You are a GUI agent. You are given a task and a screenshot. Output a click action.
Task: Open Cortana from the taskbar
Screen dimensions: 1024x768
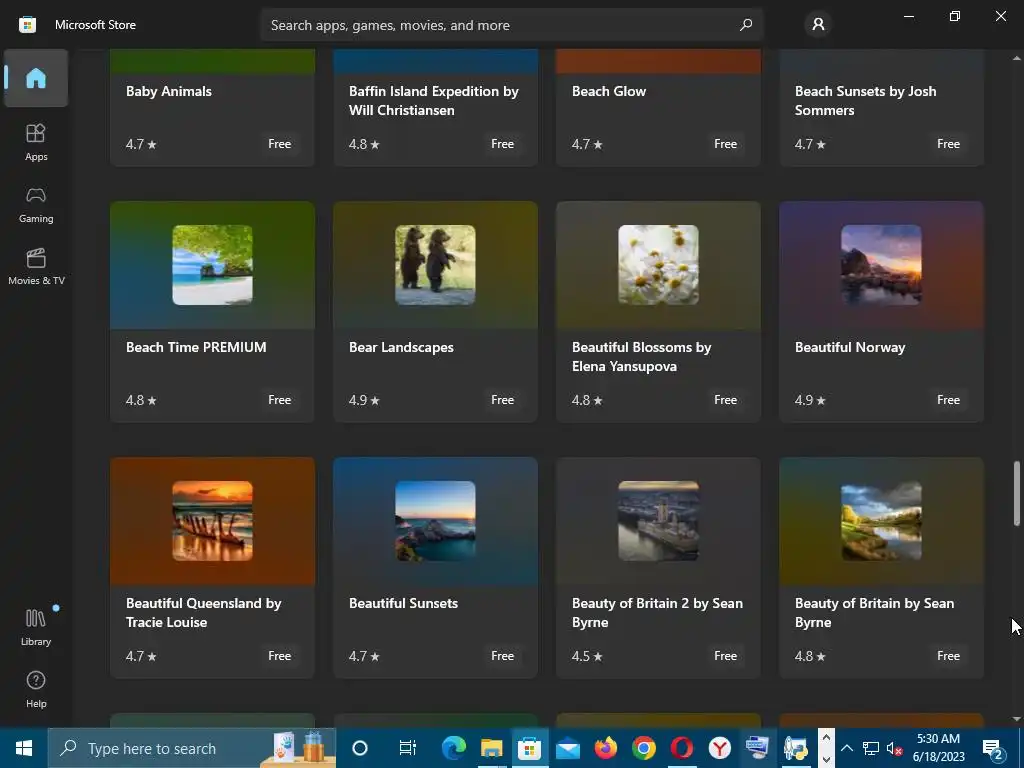[x=360, y=748]
